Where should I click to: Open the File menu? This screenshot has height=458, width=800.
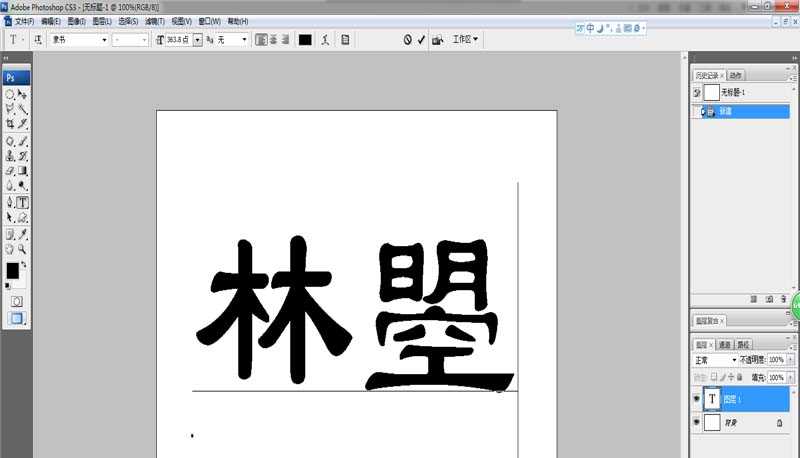(24, 21)
